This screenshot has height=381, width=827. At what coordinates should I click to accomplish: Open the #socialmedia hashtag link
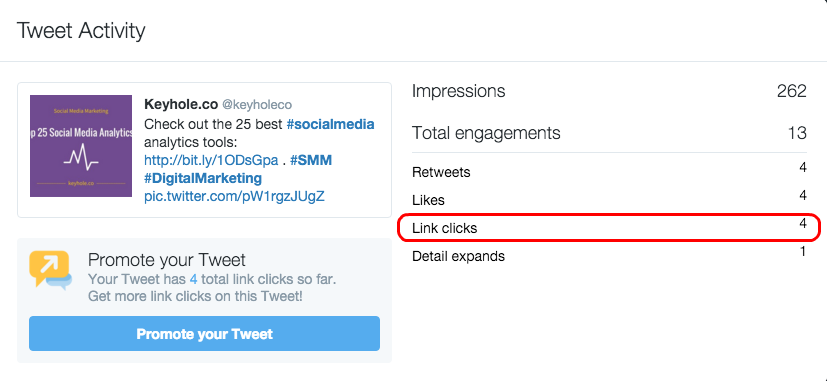[330, 125]
